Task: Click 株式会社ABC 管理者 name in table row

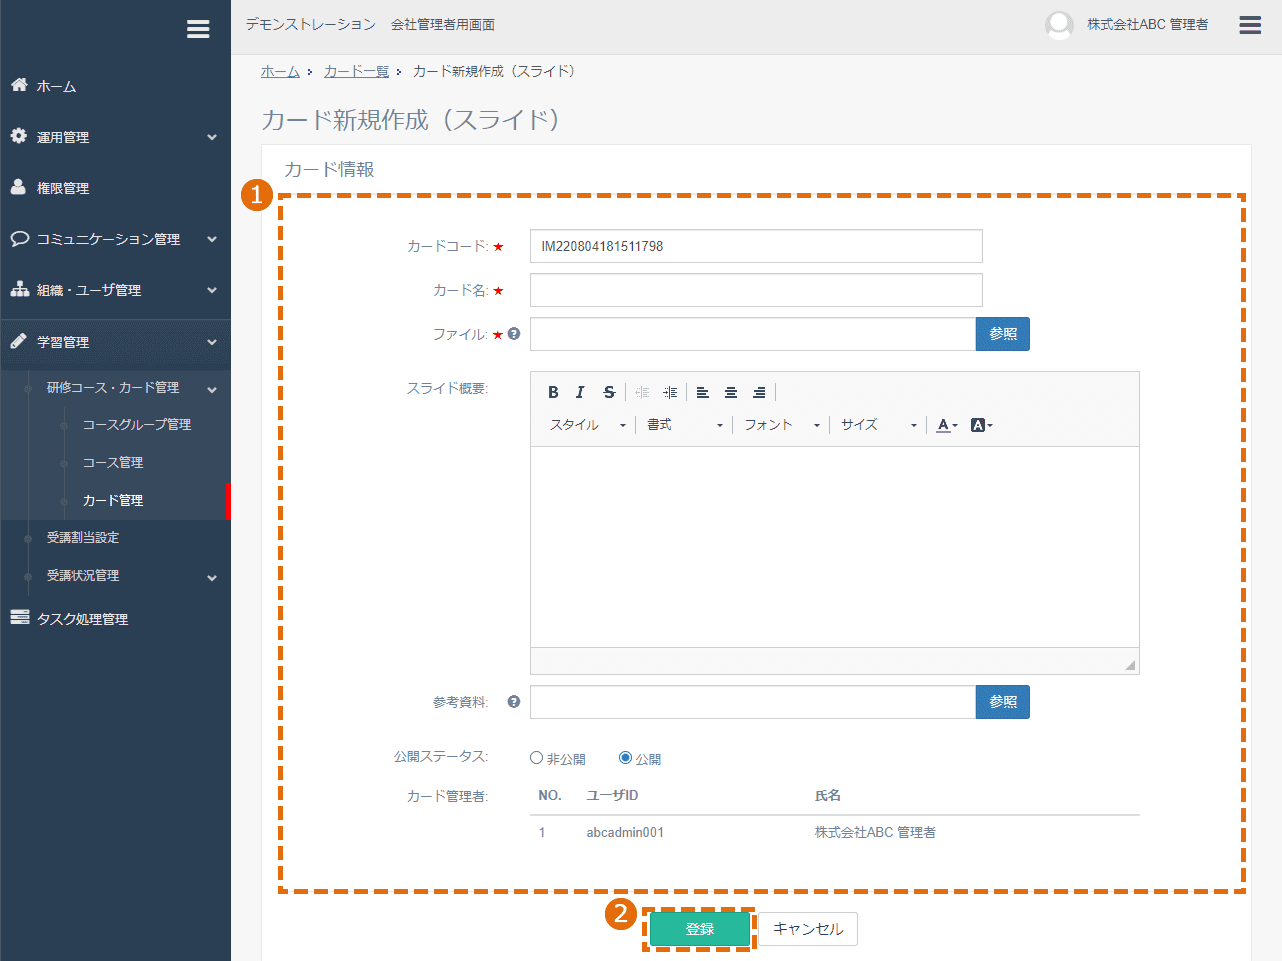Action: (x=875, y=832)
